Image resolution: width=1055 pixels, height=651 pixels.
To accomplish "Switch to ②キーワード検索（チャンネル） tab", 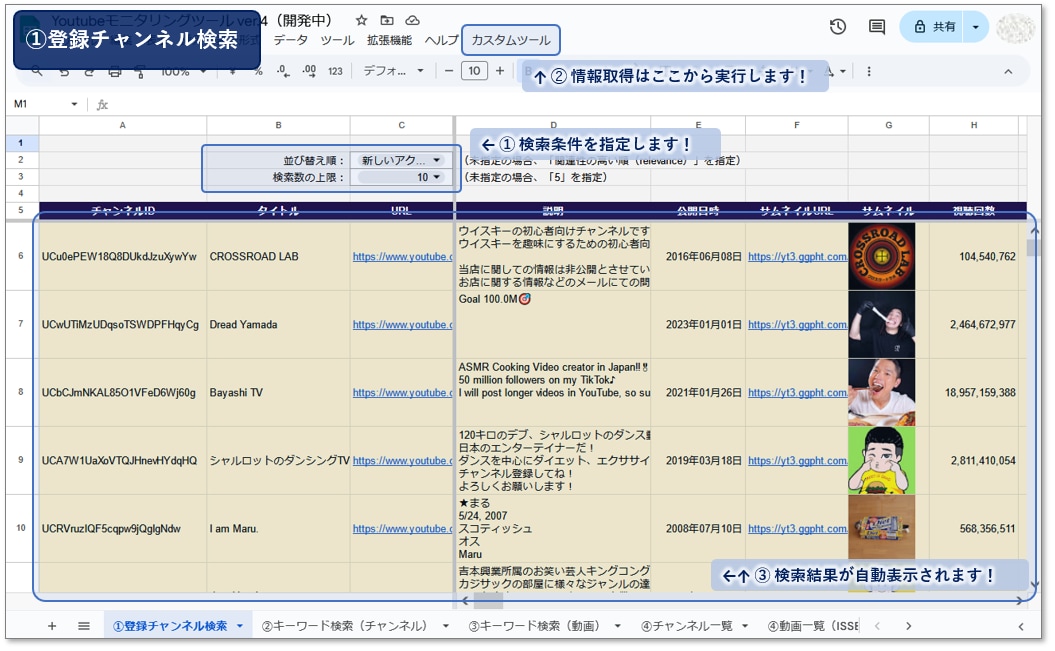I will point(344,626).
